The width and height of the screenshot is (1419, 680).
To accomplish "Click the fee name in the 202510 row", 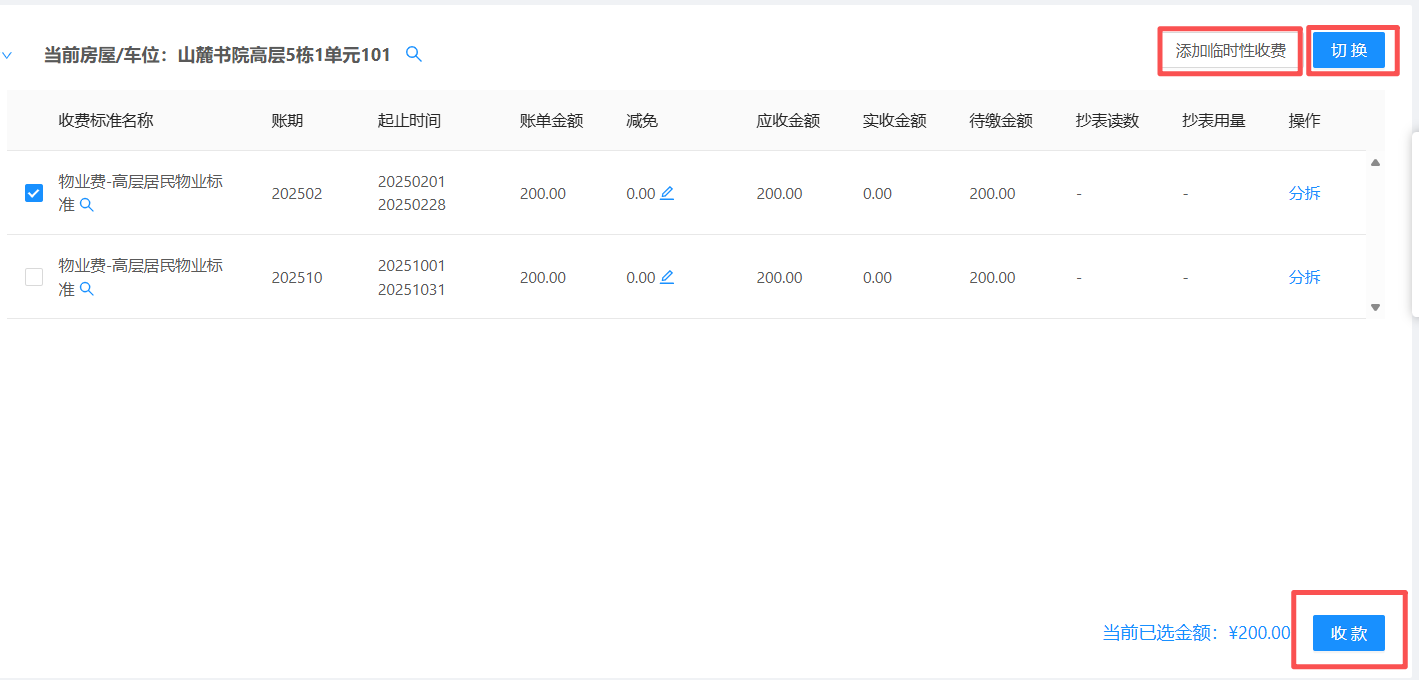I will (140, 266).
